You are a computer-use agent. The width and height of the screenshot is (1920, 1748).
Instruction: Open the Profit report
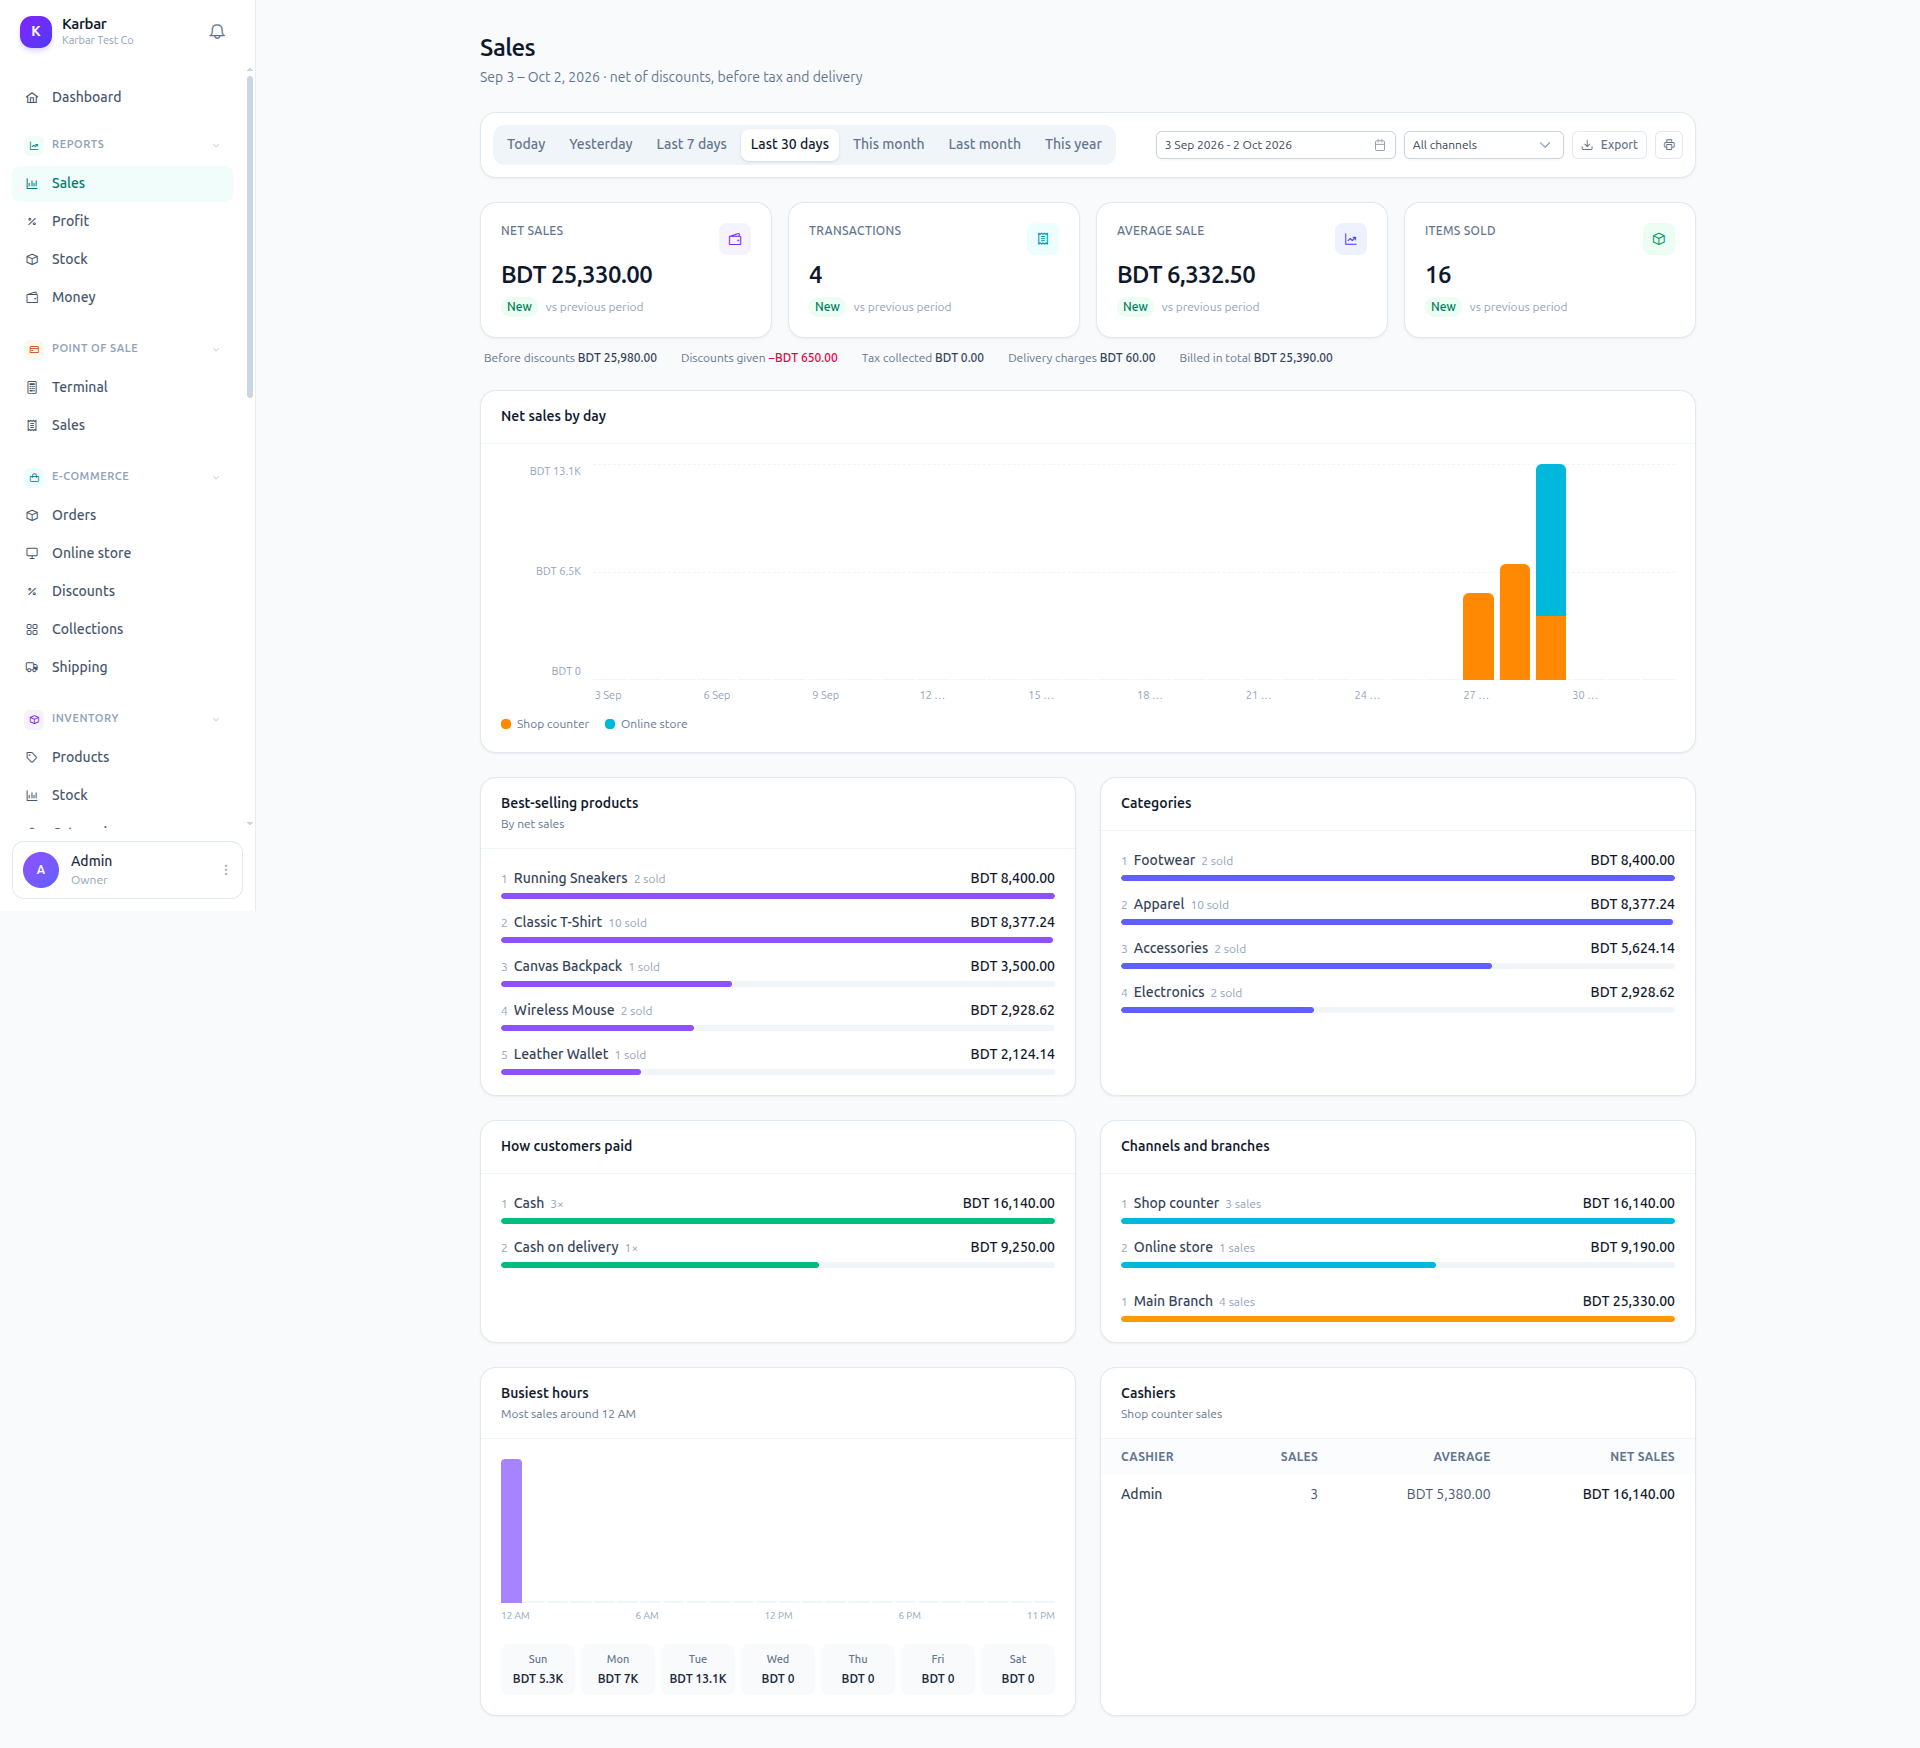pos(122,221)
